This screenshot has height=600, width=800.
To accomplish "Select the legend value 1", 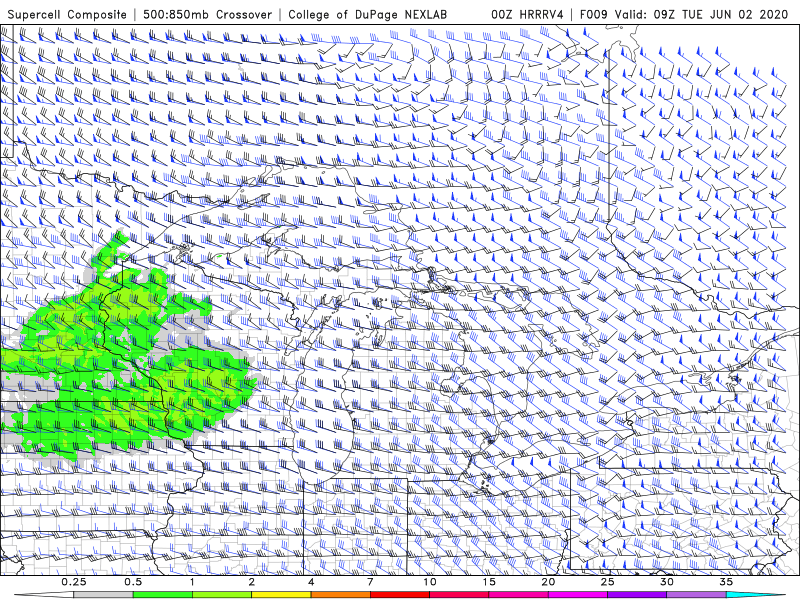I will tap(192, 582).
